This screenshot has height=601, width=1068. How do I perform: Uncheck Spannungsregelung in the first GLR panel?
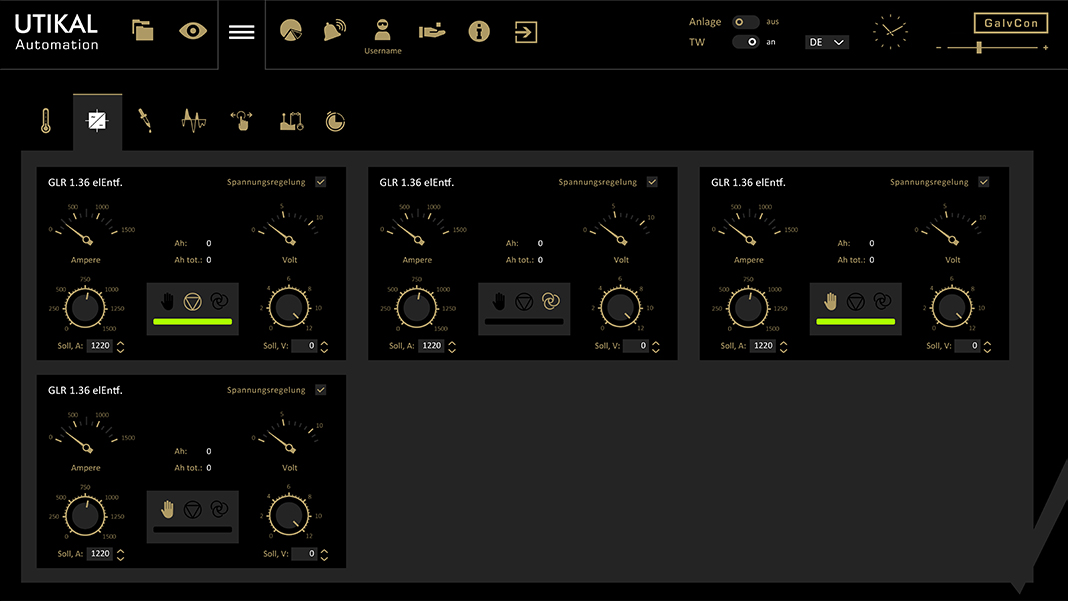(x=321, y=182)
